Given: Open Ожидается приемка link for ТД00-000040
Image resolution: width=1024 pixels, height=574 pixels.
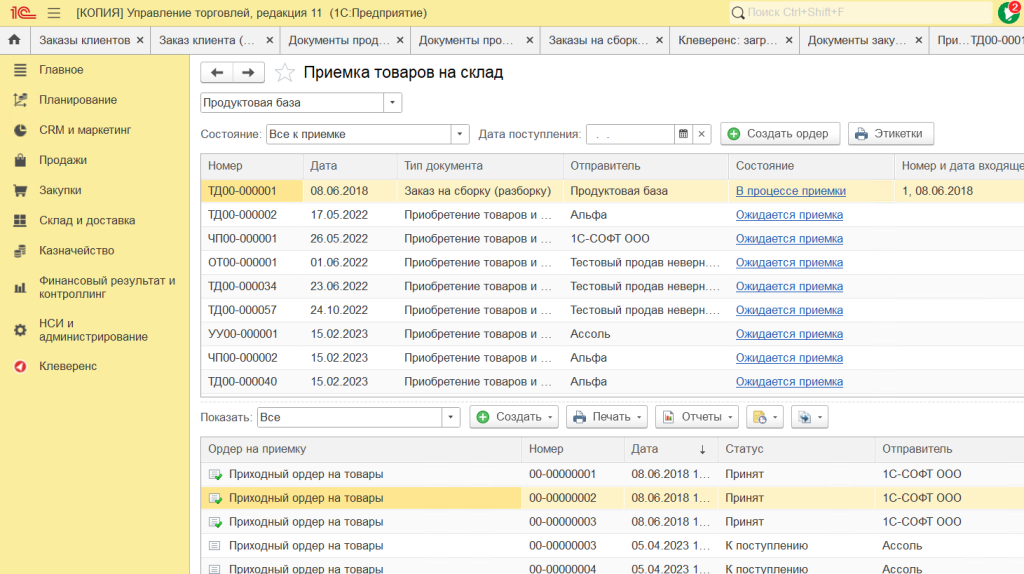Looking at the screenshot, I should tap(789, 381).
